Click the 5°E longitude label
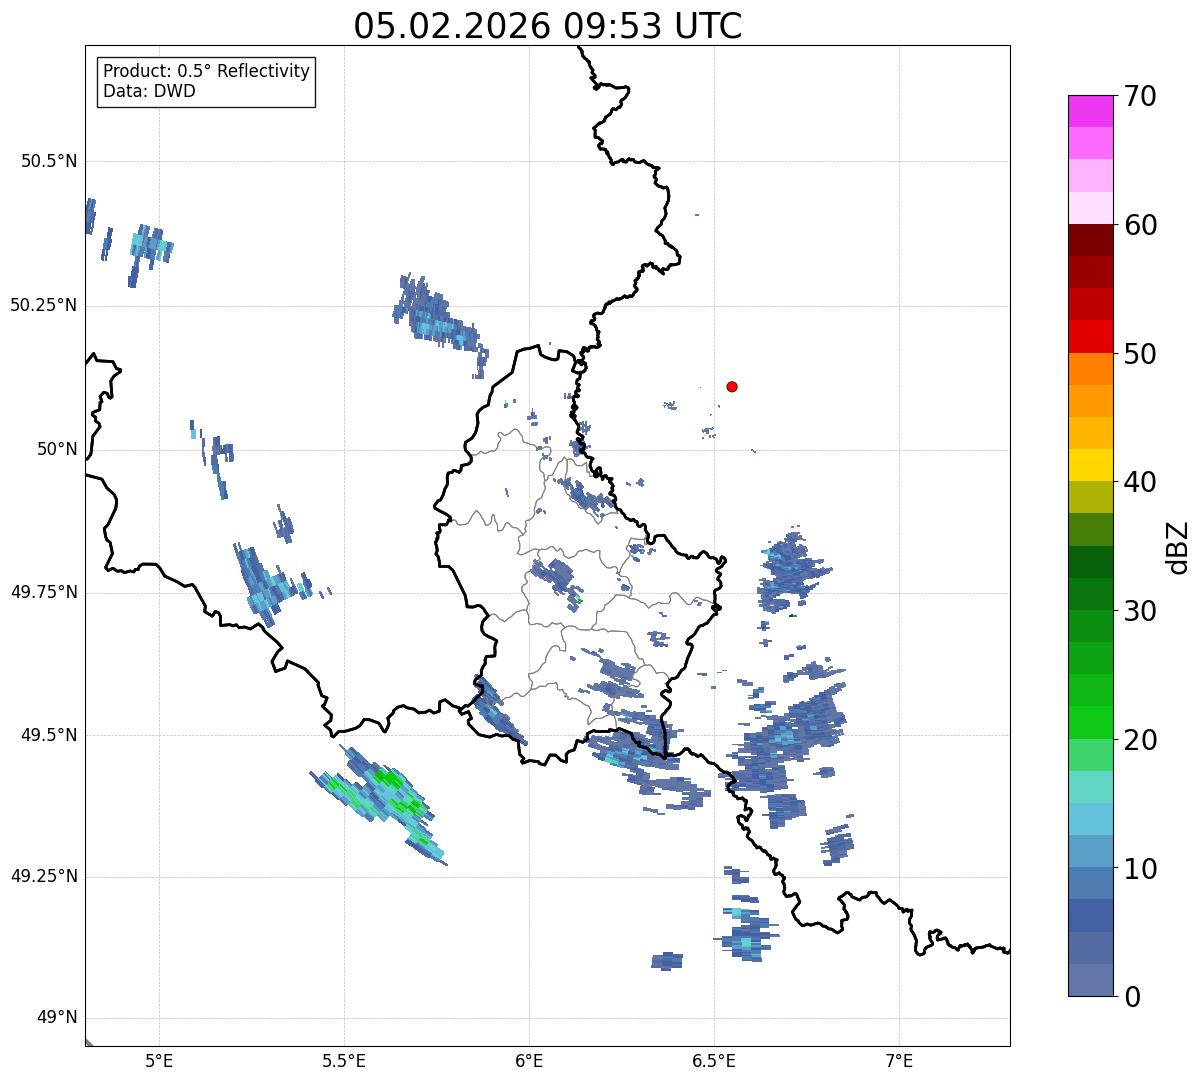The image size is (1202, 1081). (x=159, y=1060)
